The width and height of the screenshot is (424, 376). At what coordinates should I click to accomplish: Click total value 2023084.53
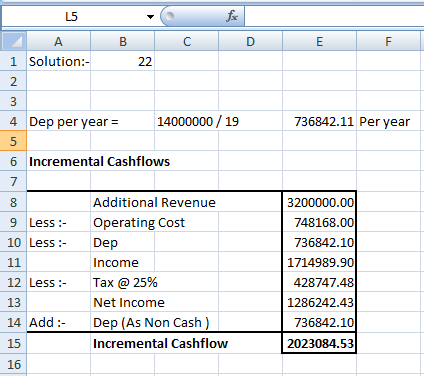pyautogui.click(x=320, y=343)
